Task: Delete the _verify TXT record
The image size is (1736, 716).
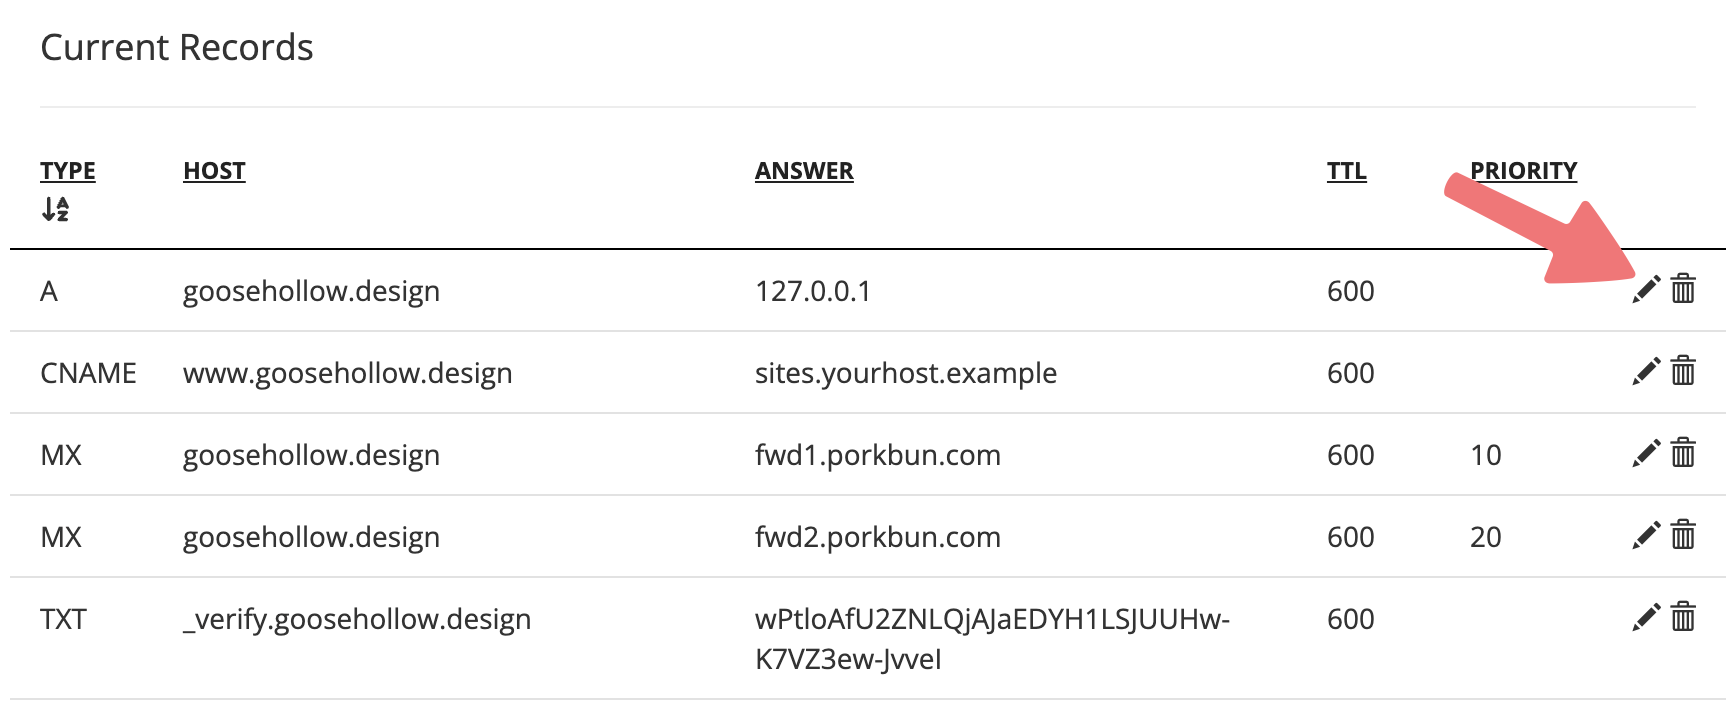Action: click(1684, 617)
